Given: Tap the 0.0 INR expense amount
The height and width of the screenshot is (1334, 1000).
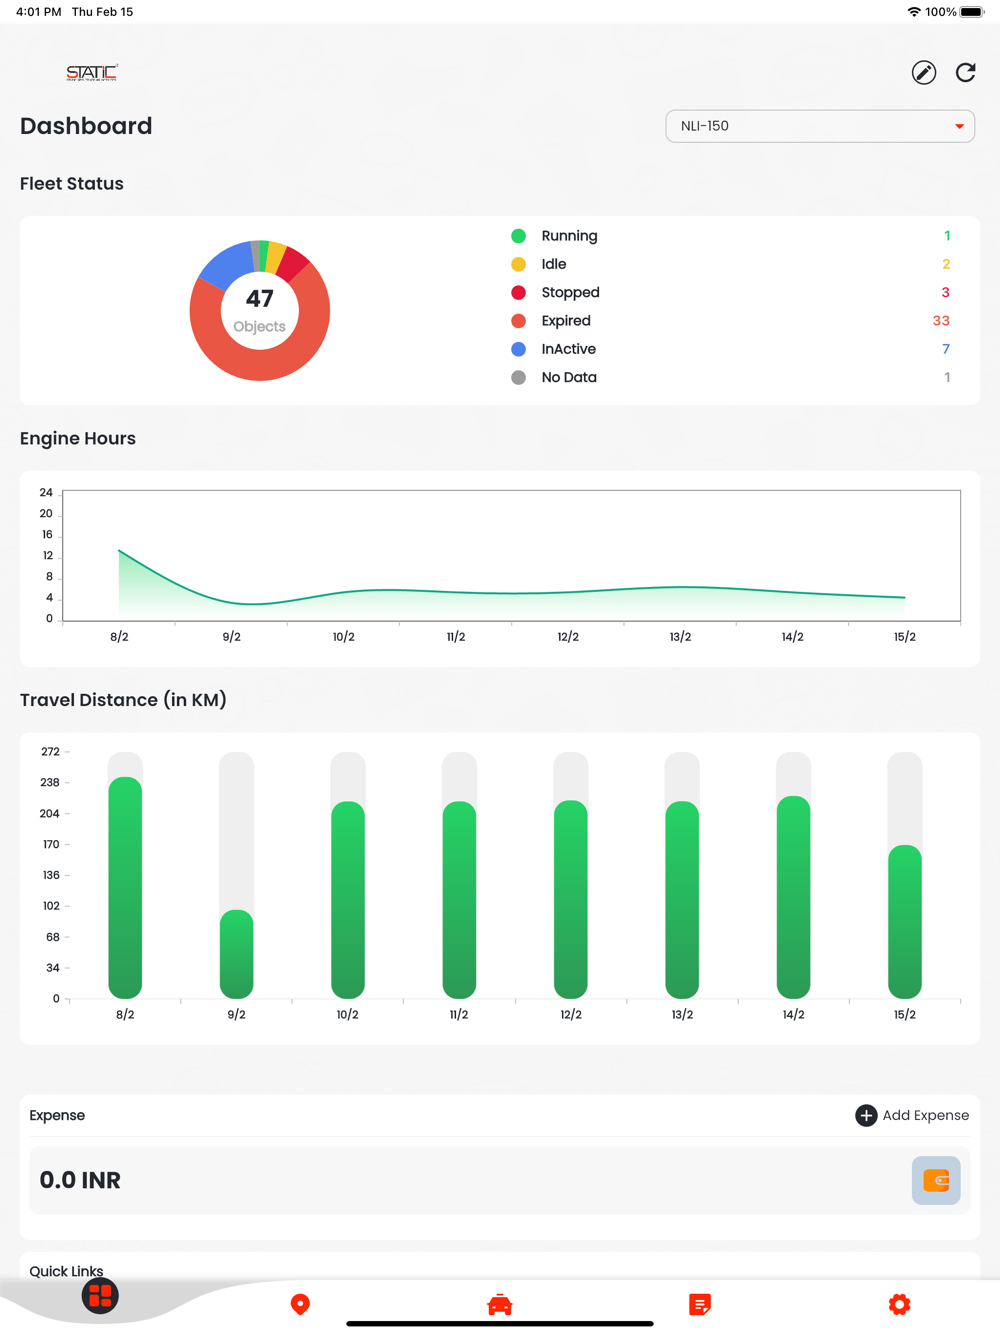Looking at the screenshot, I should (x=80, y=1180).
